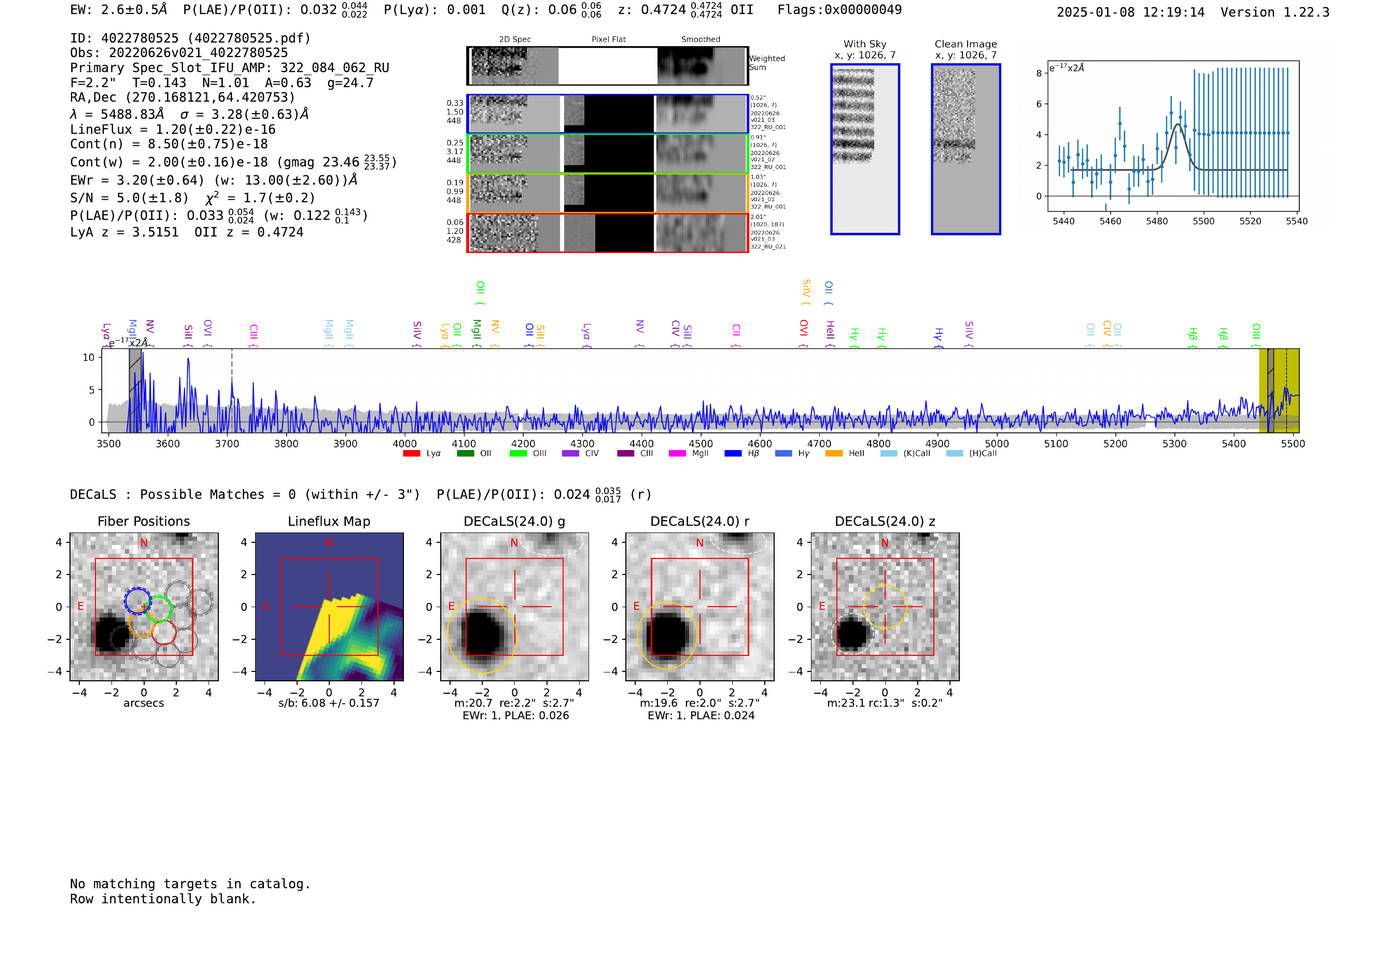Click the 'Row intentionally blank.' text
The image size is (1400, 953).
click(x=163, y=899)
